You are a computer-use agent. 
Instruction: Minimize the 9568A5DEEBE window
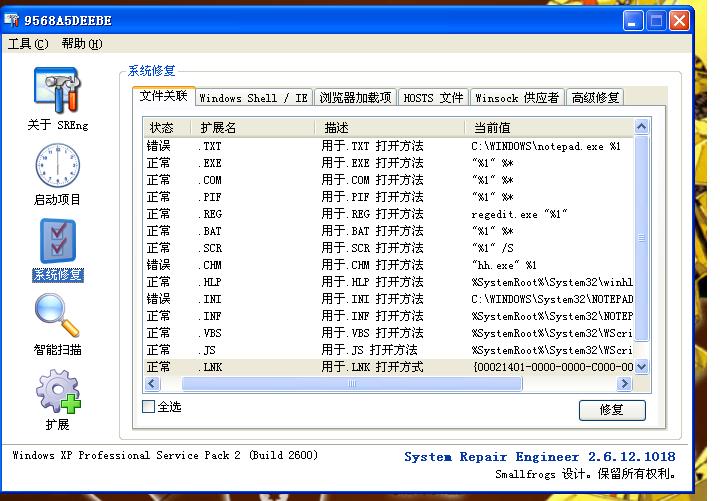(633, 21)
